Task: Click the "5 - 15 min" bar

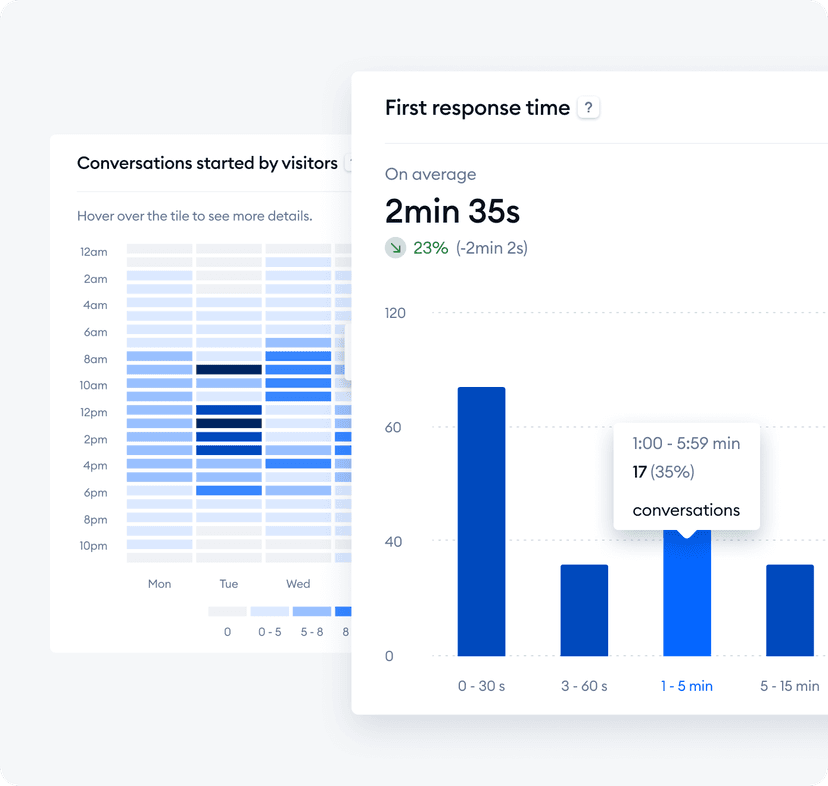Action: 789,610
